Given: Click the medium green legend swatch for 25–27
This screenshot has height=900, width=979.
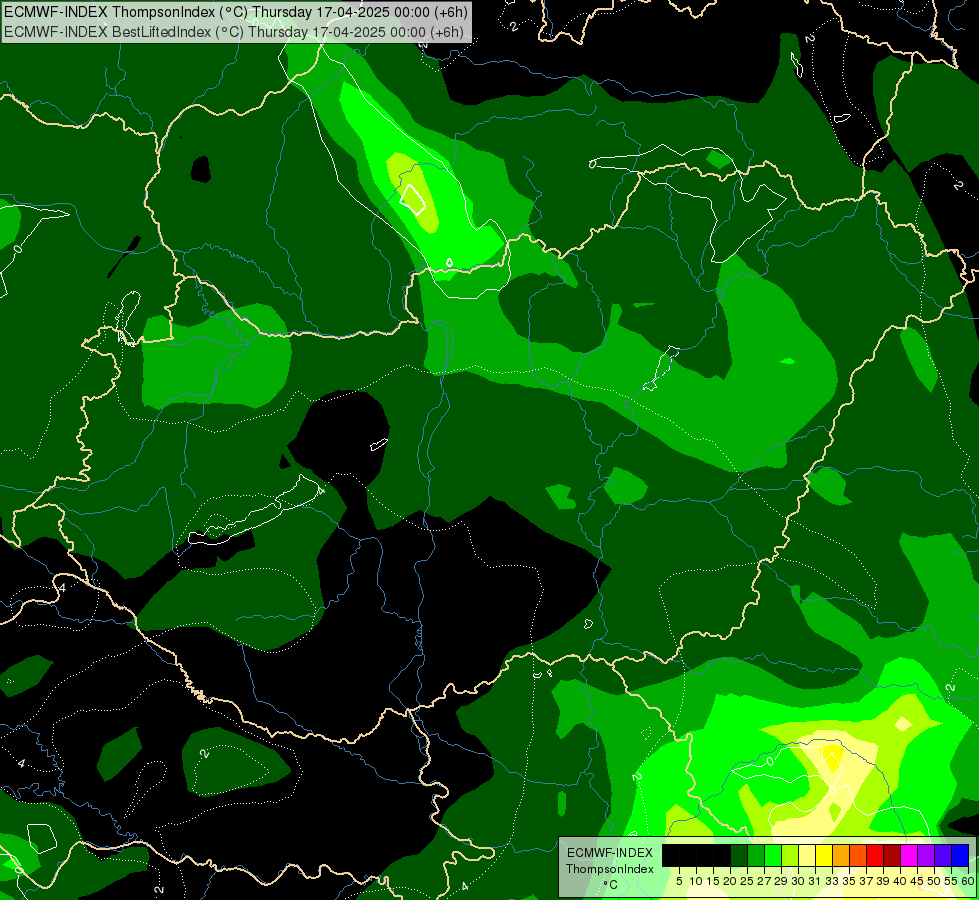Looking at the screenshot, I should click(756, 855).
